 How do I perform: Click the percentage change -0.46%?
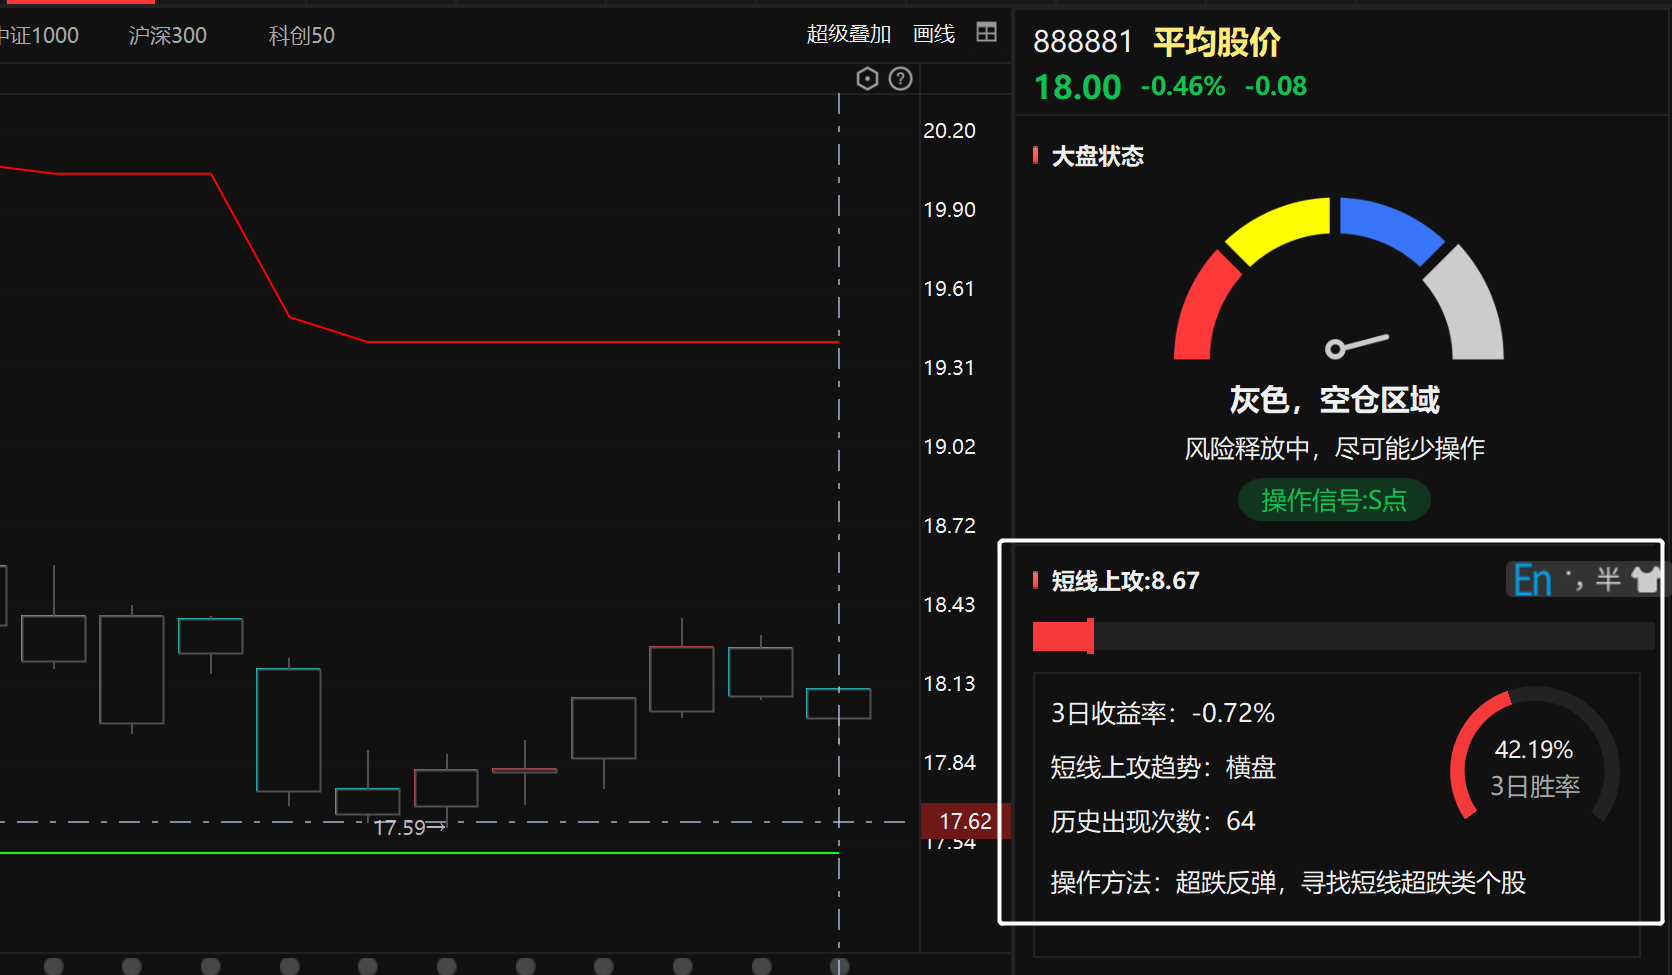tap(1183, 87)
